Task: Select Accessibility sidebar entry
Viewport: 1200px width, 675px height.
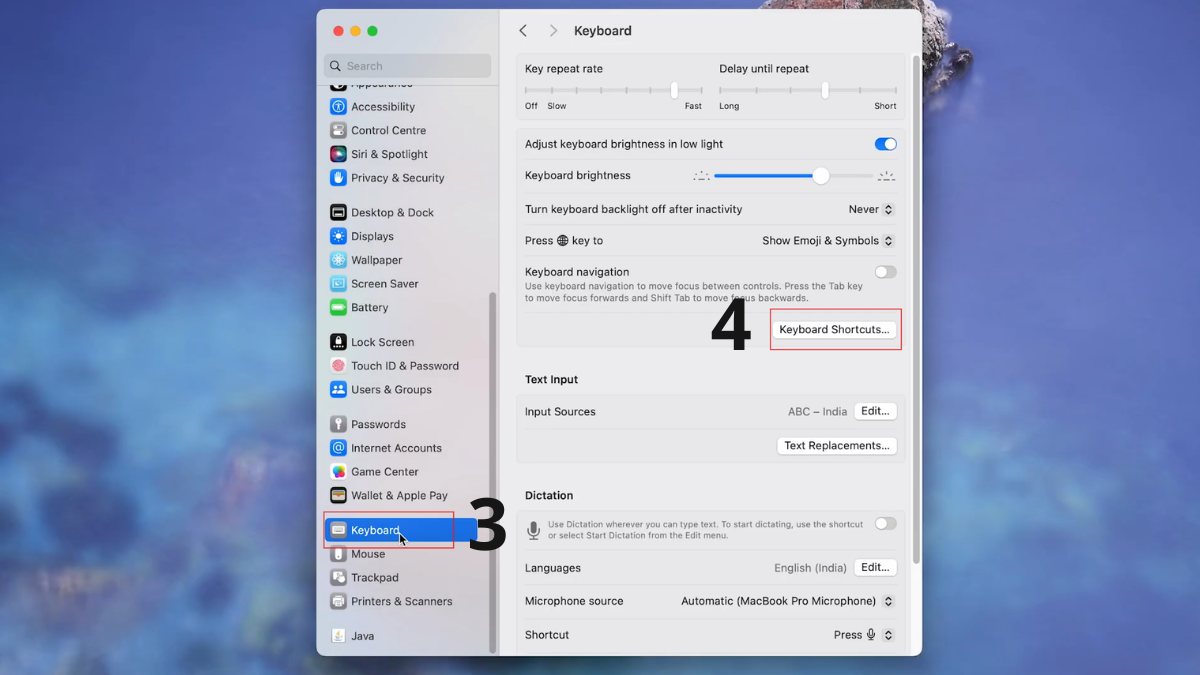Action: point(383,107)
